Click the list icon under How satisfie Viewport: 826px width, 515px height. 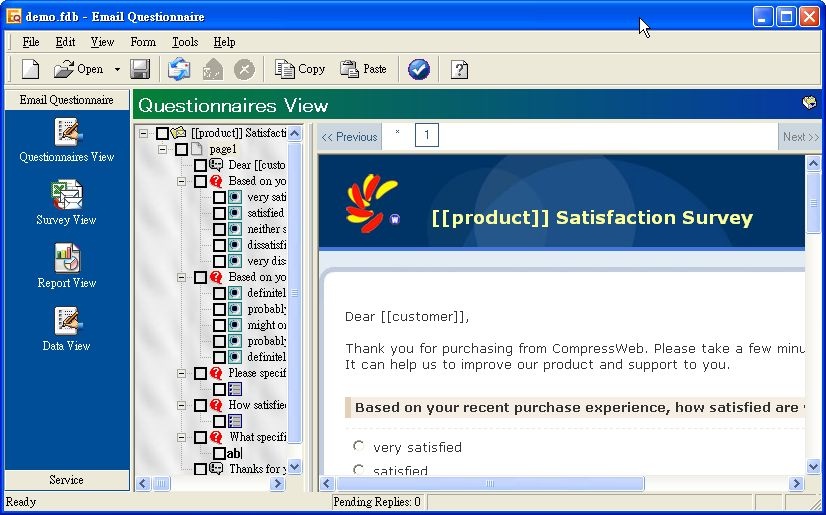(235, 421)
